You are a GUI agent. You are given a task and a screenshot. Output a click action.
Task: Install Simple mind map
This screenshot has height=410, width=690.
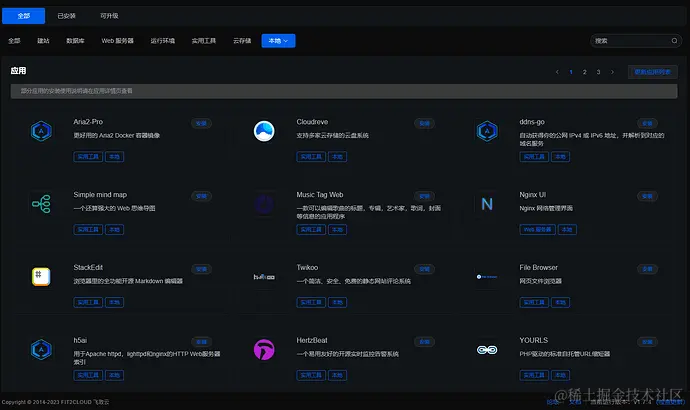click(202, 196)
